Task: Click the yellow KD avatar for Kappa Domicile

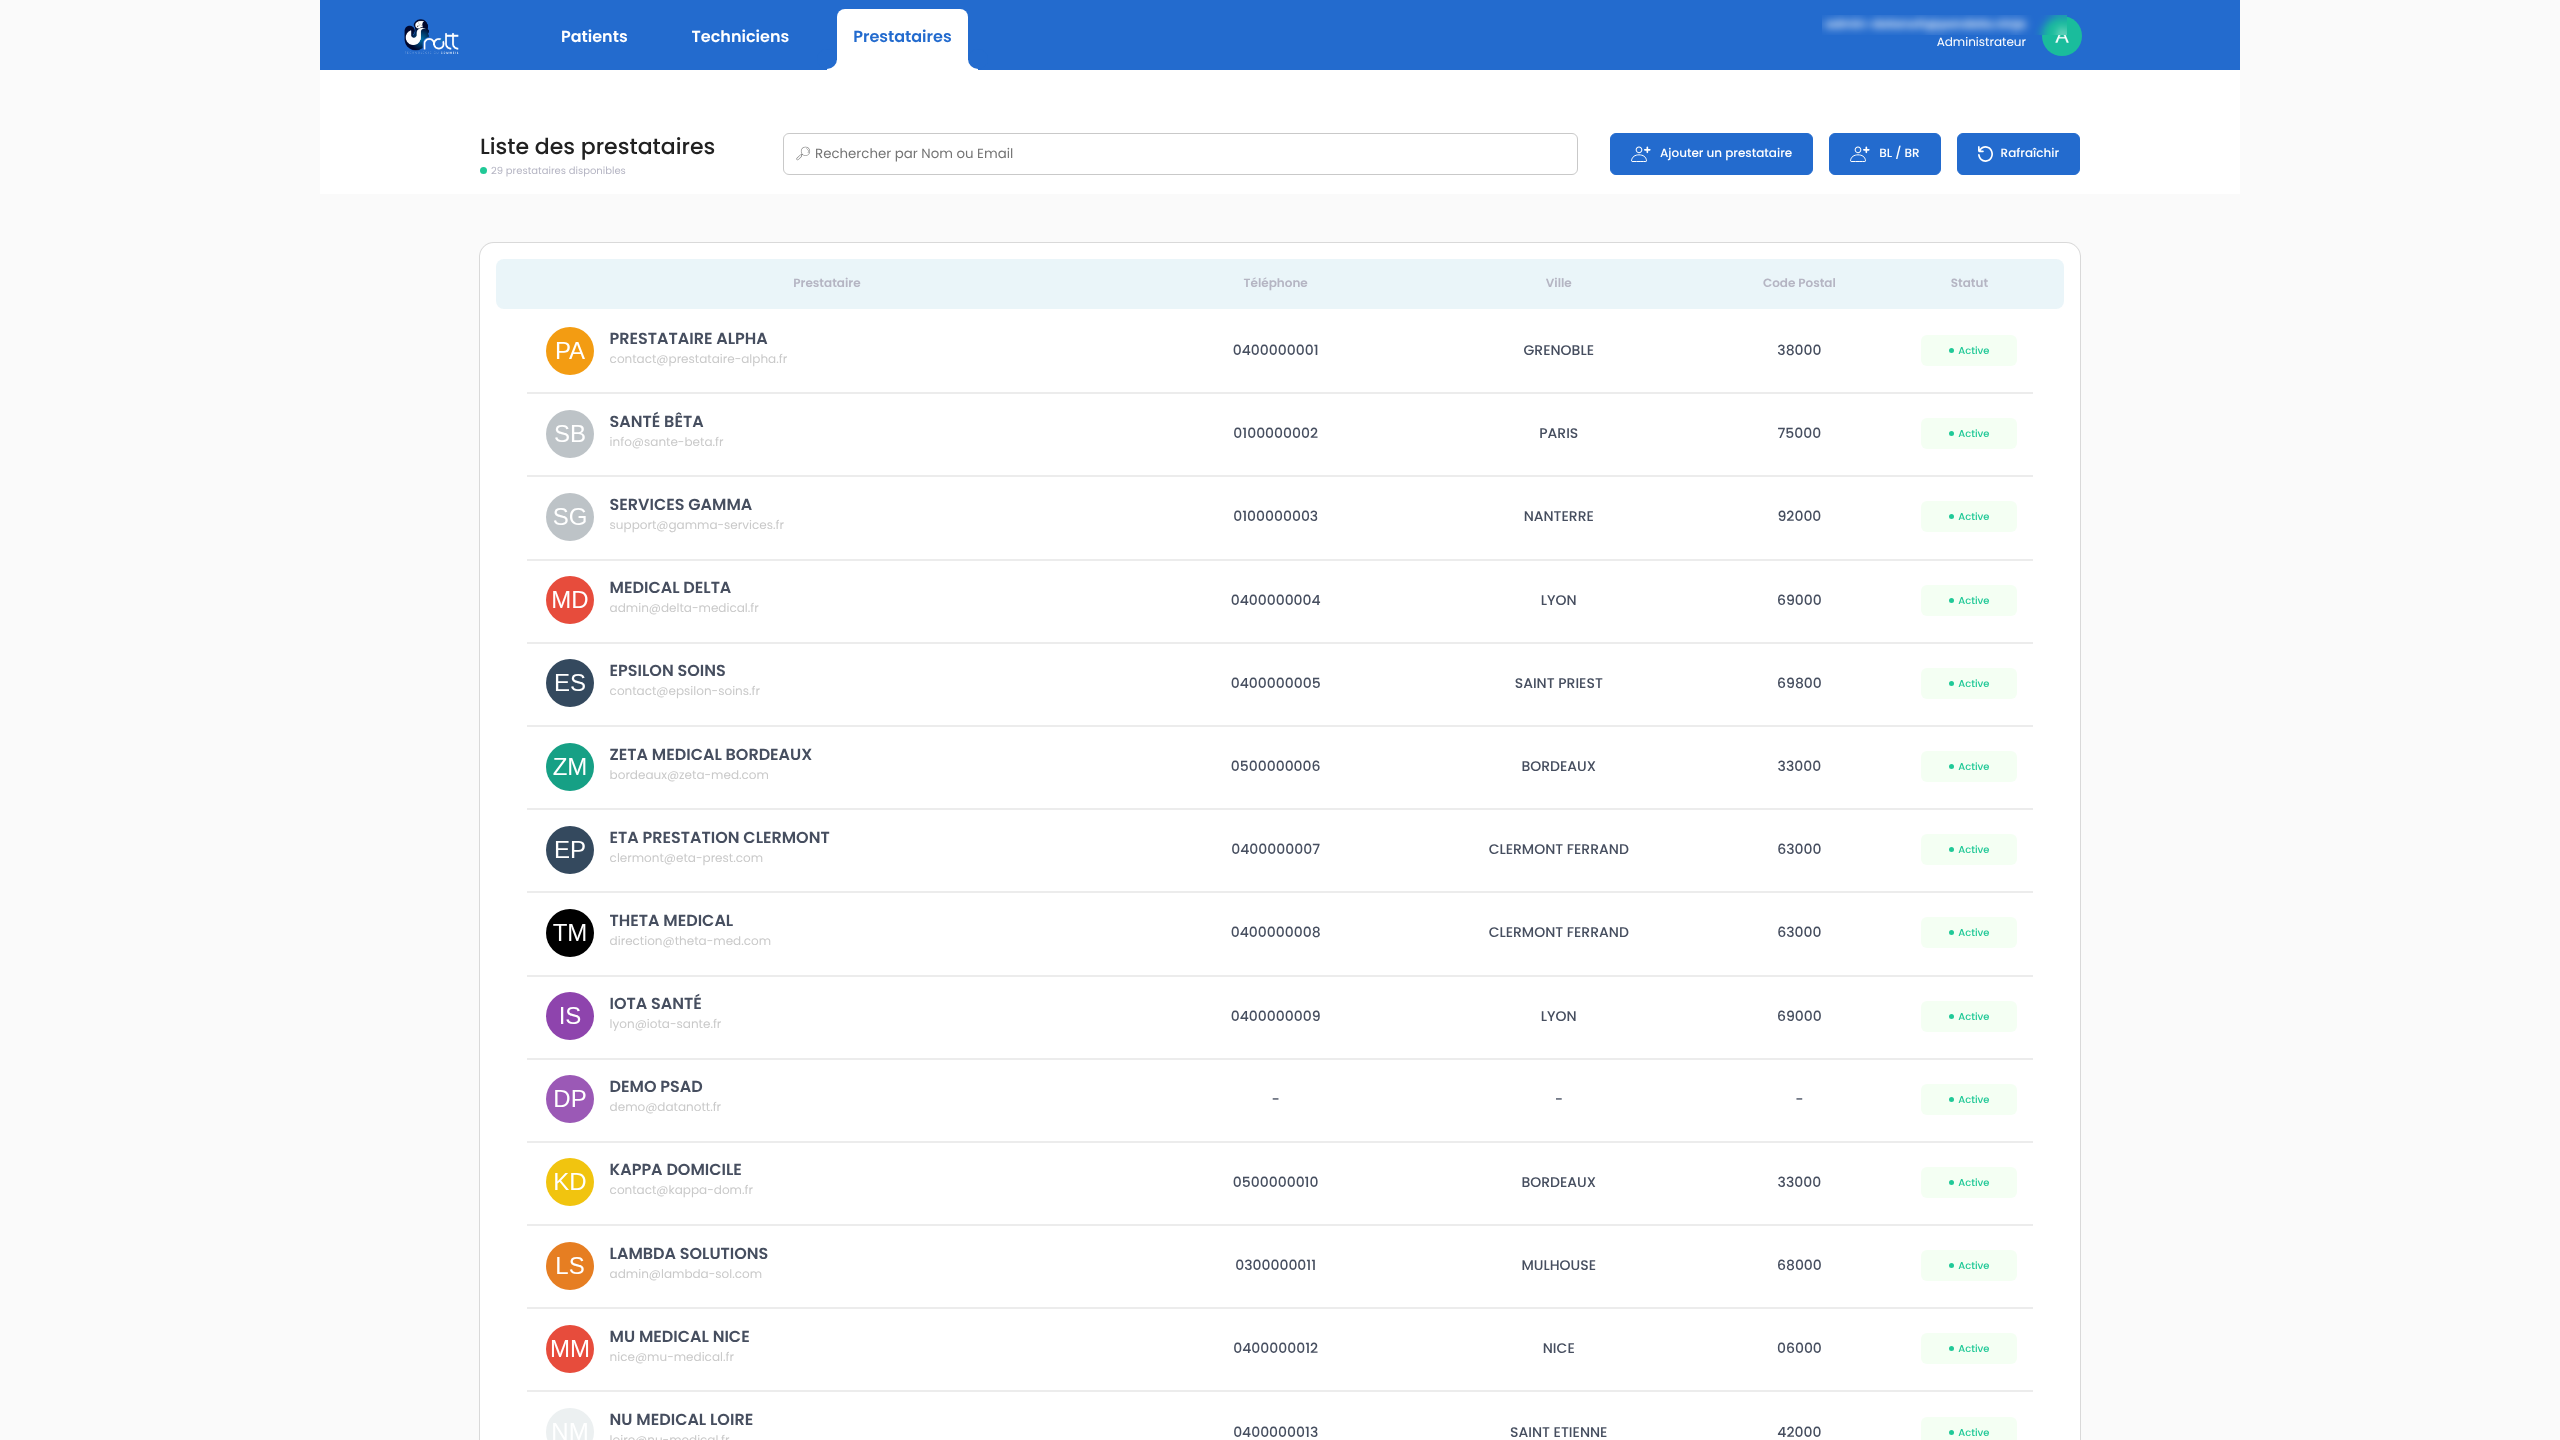Action: click(569, 1182)
